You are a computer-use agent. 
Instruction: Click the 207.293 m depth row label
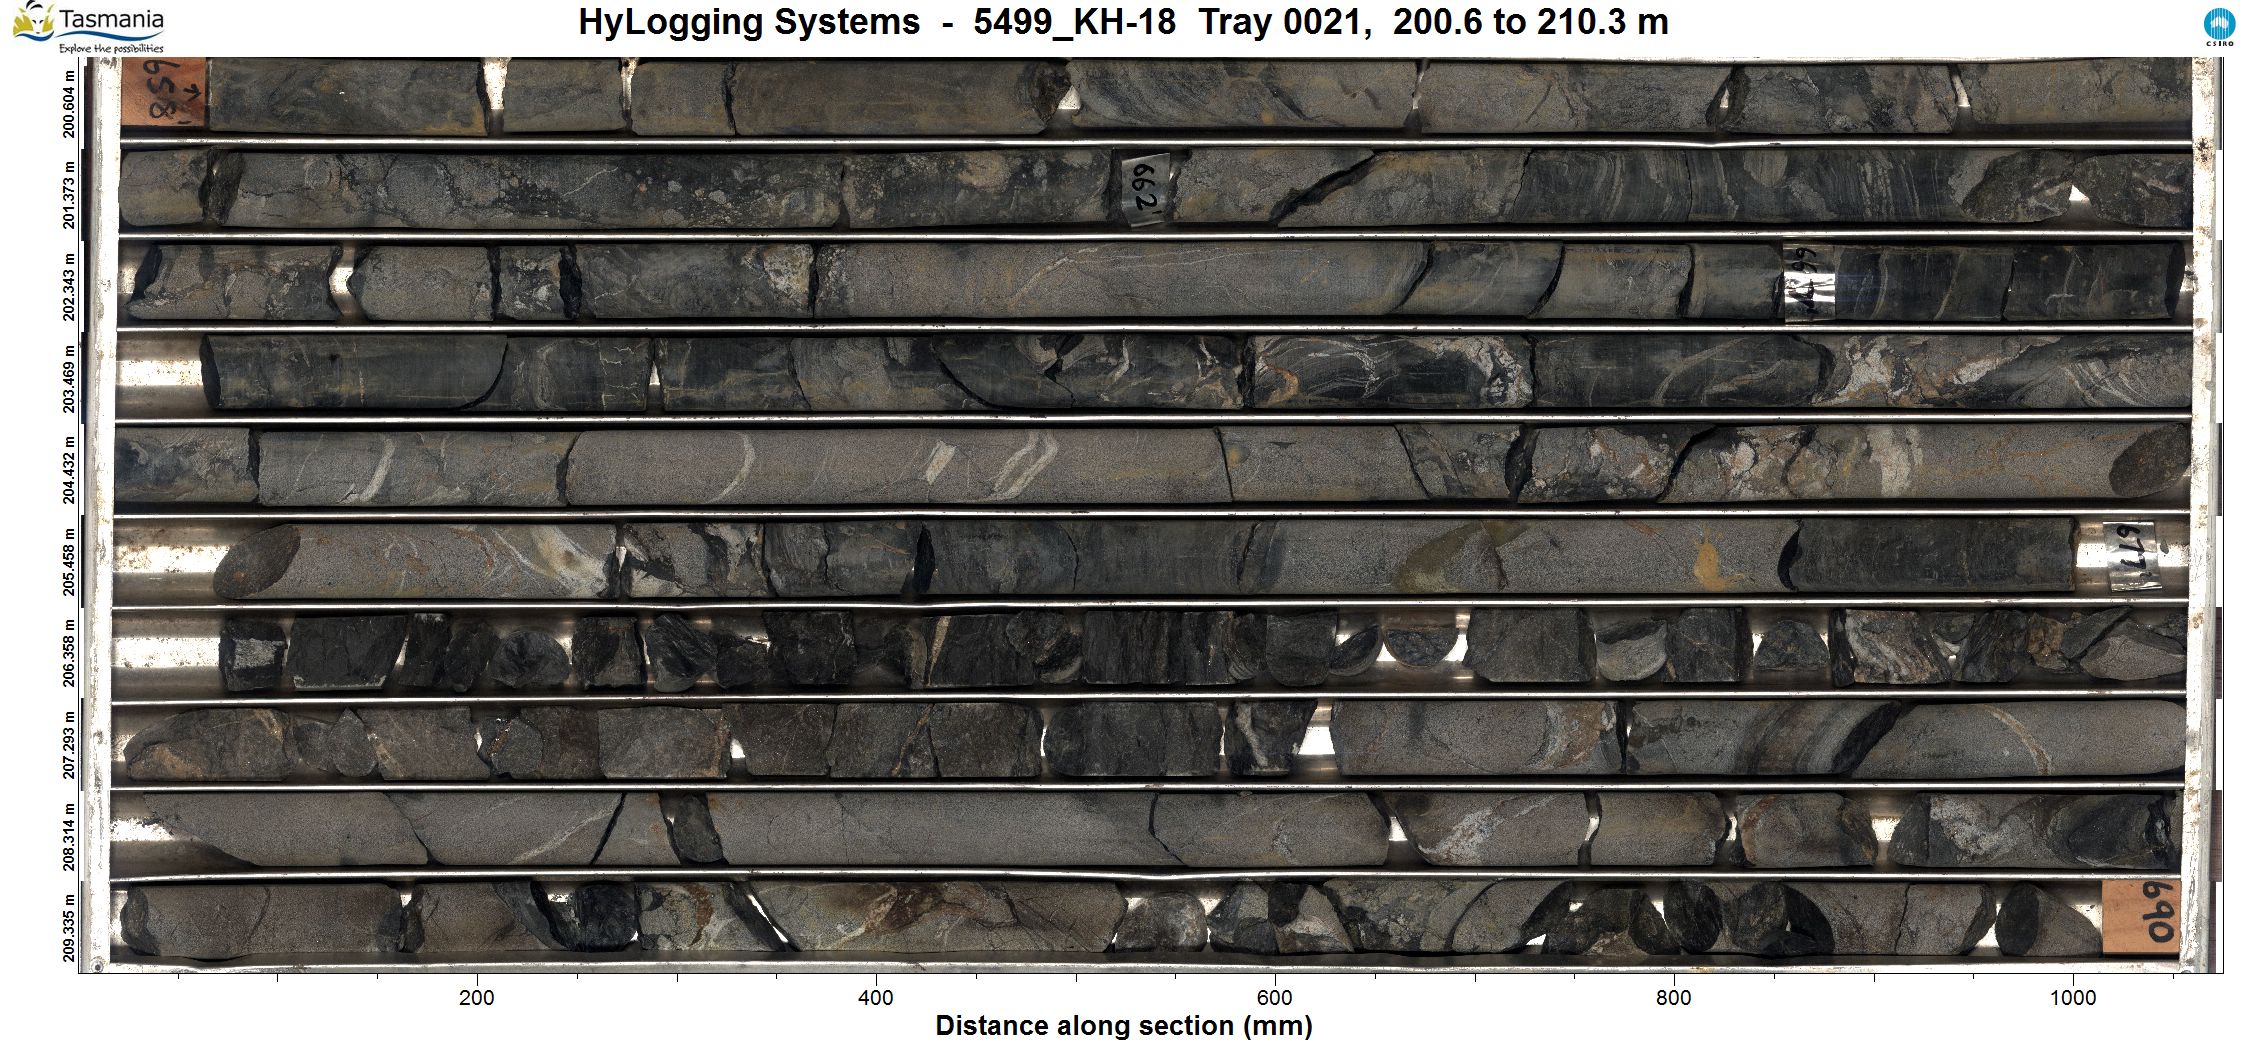(x=69, y=745)
